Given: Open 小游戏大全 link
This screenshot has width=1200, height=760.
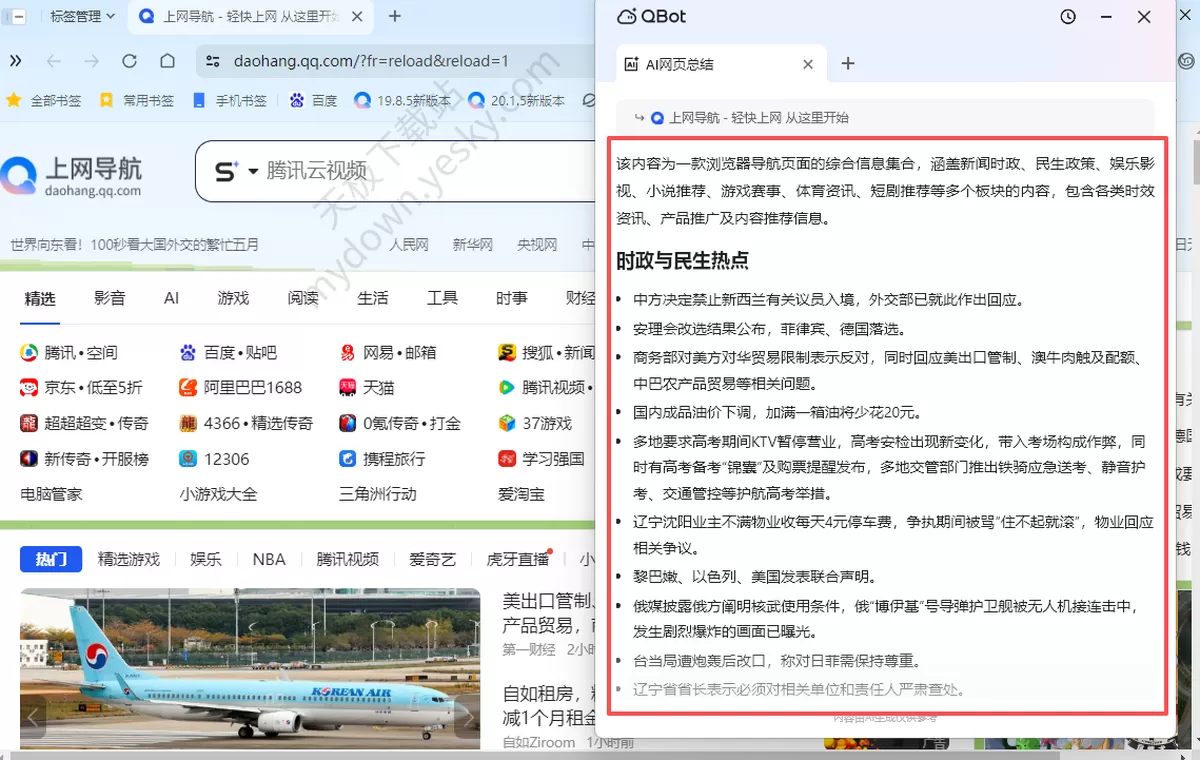Looking at the screenshot, I should [219, 494].
